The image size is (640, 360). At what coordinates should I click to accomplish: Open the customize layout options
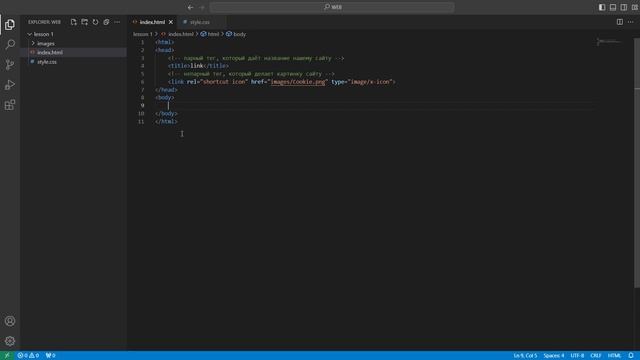click(635, 7)
